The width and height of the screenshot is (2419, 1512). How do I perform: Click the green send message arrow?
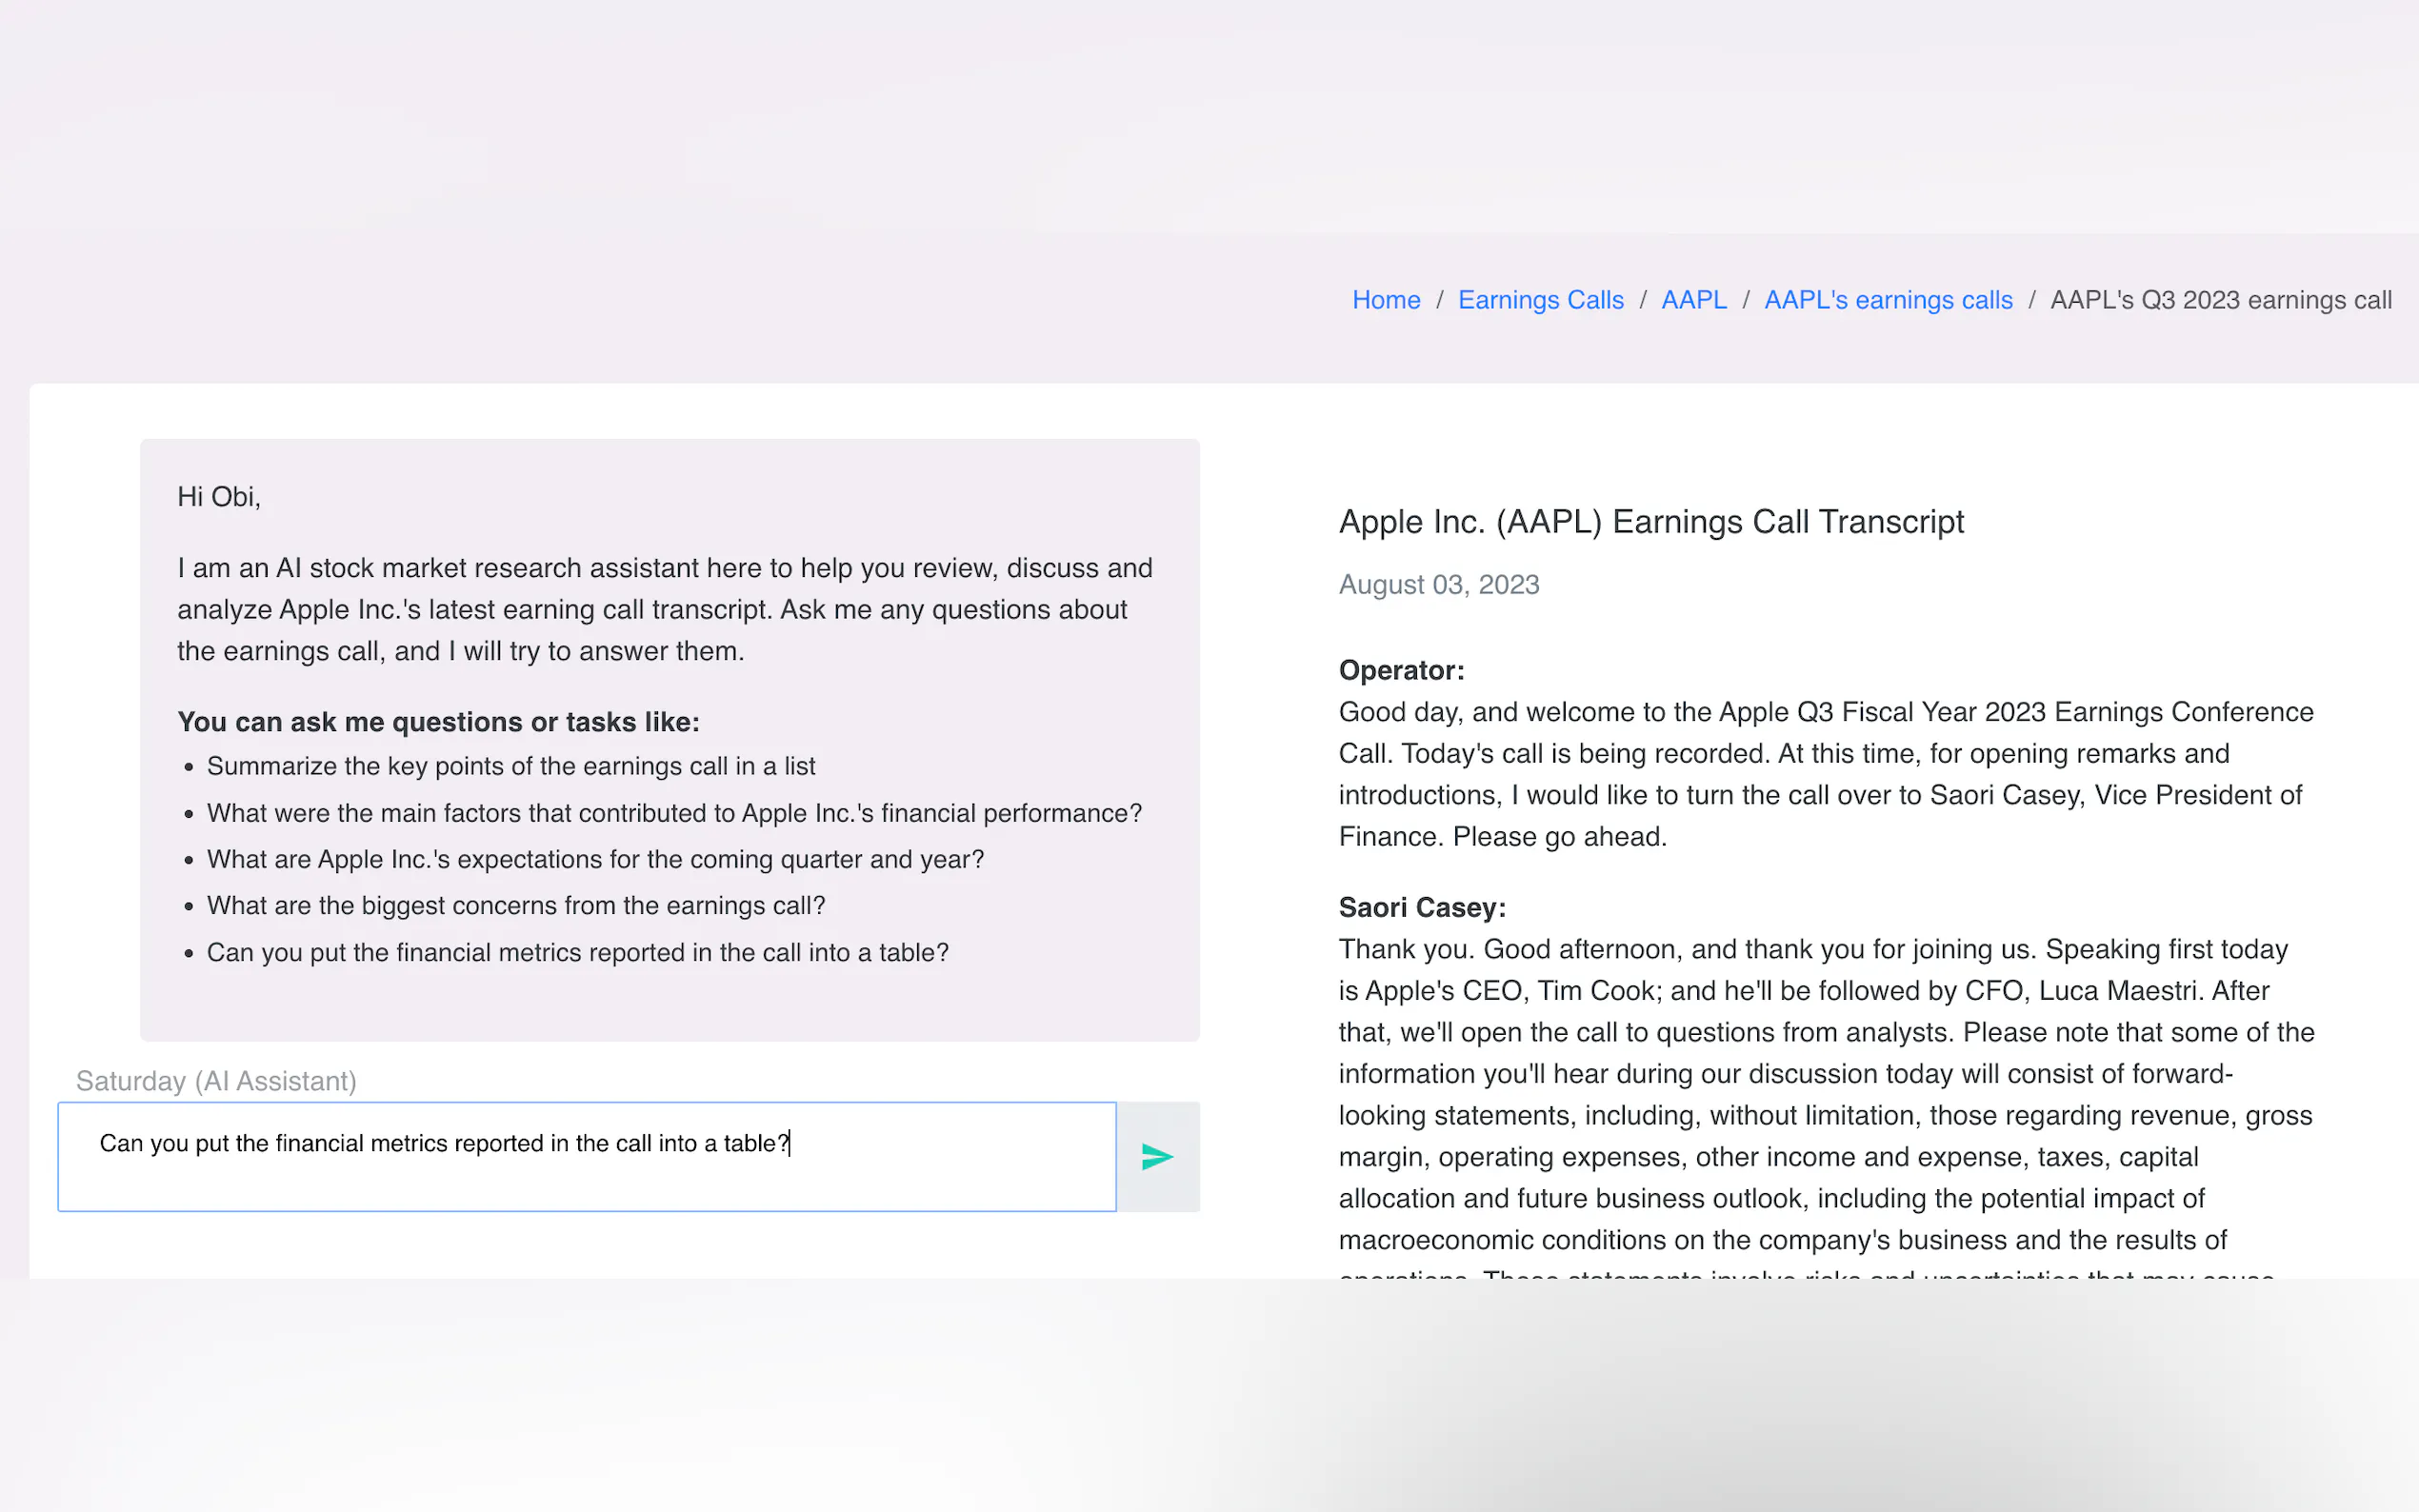click(1157, 1157)
